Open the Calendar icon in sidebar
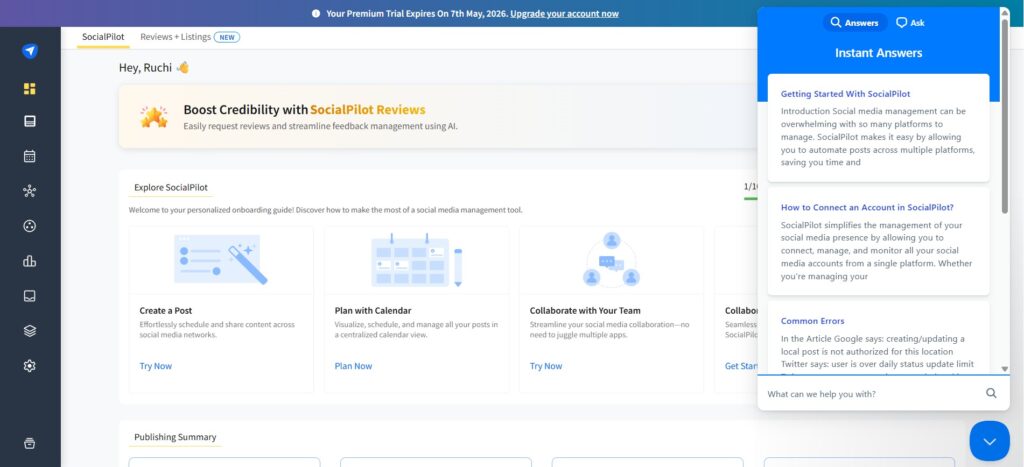The height and width of the screenshot is (467, 1024). (29, 156)
